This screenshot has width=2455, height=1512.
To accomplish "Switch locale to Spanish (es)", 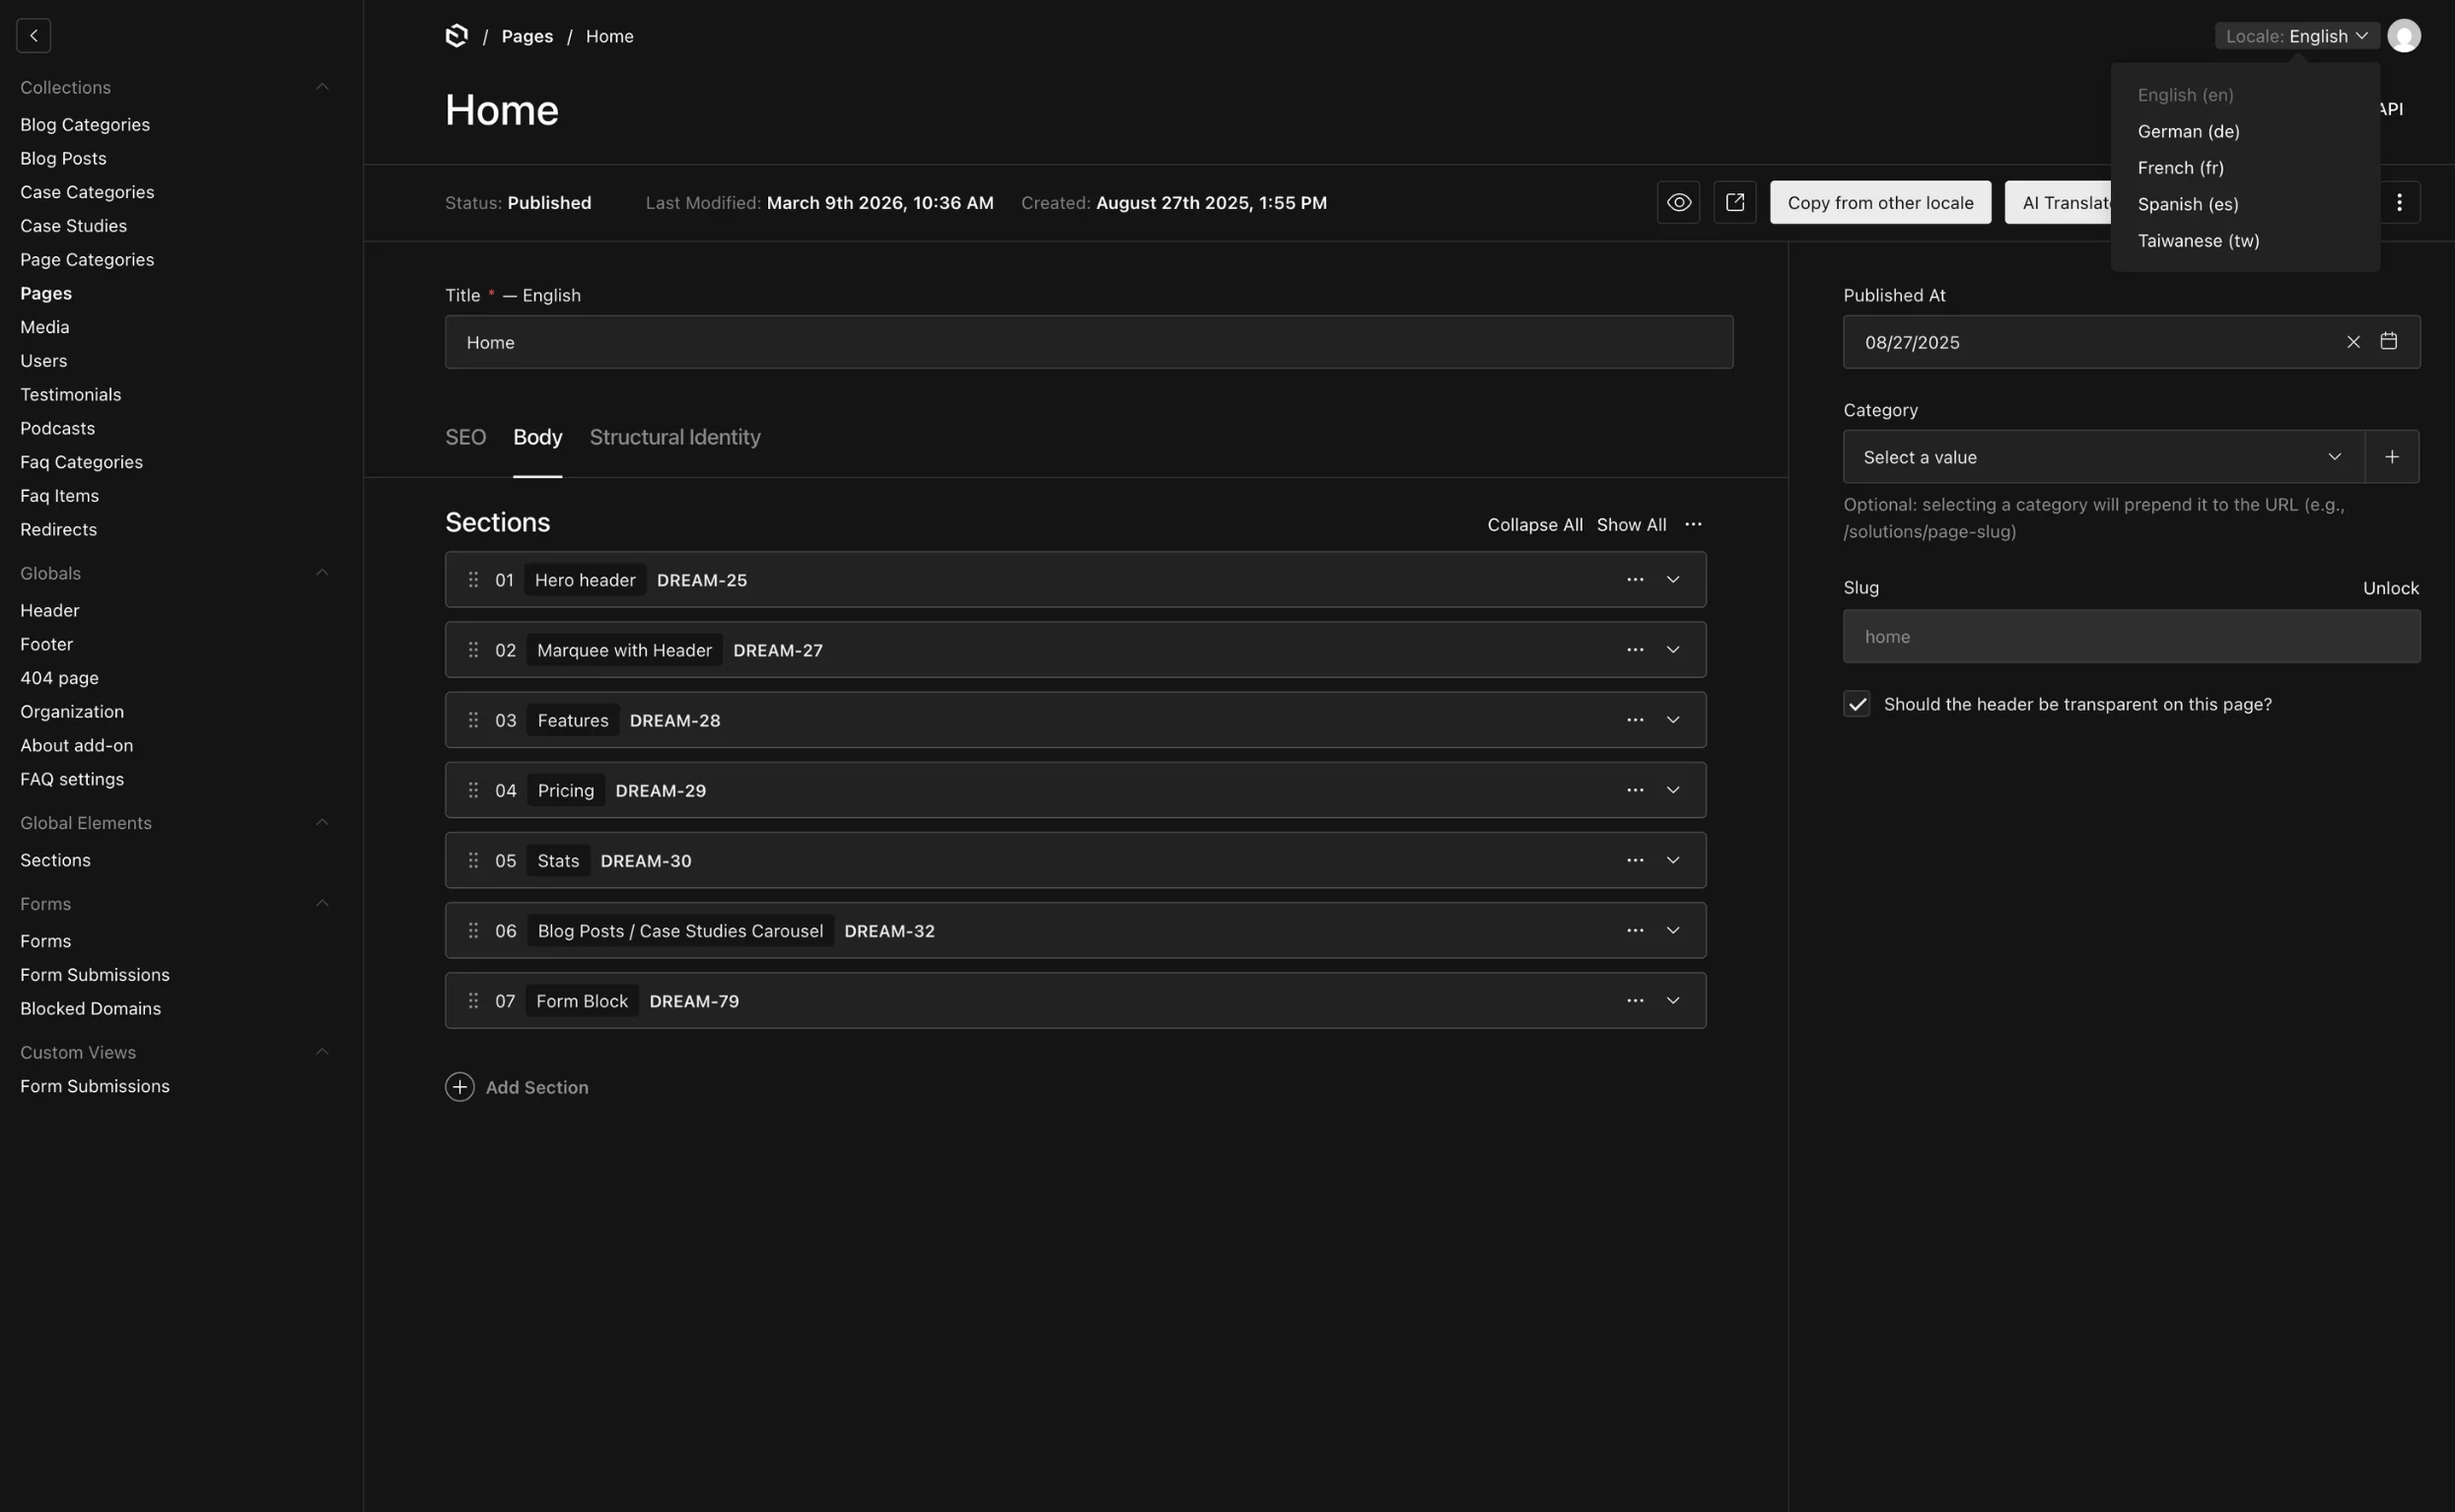I will [2187, 204].
